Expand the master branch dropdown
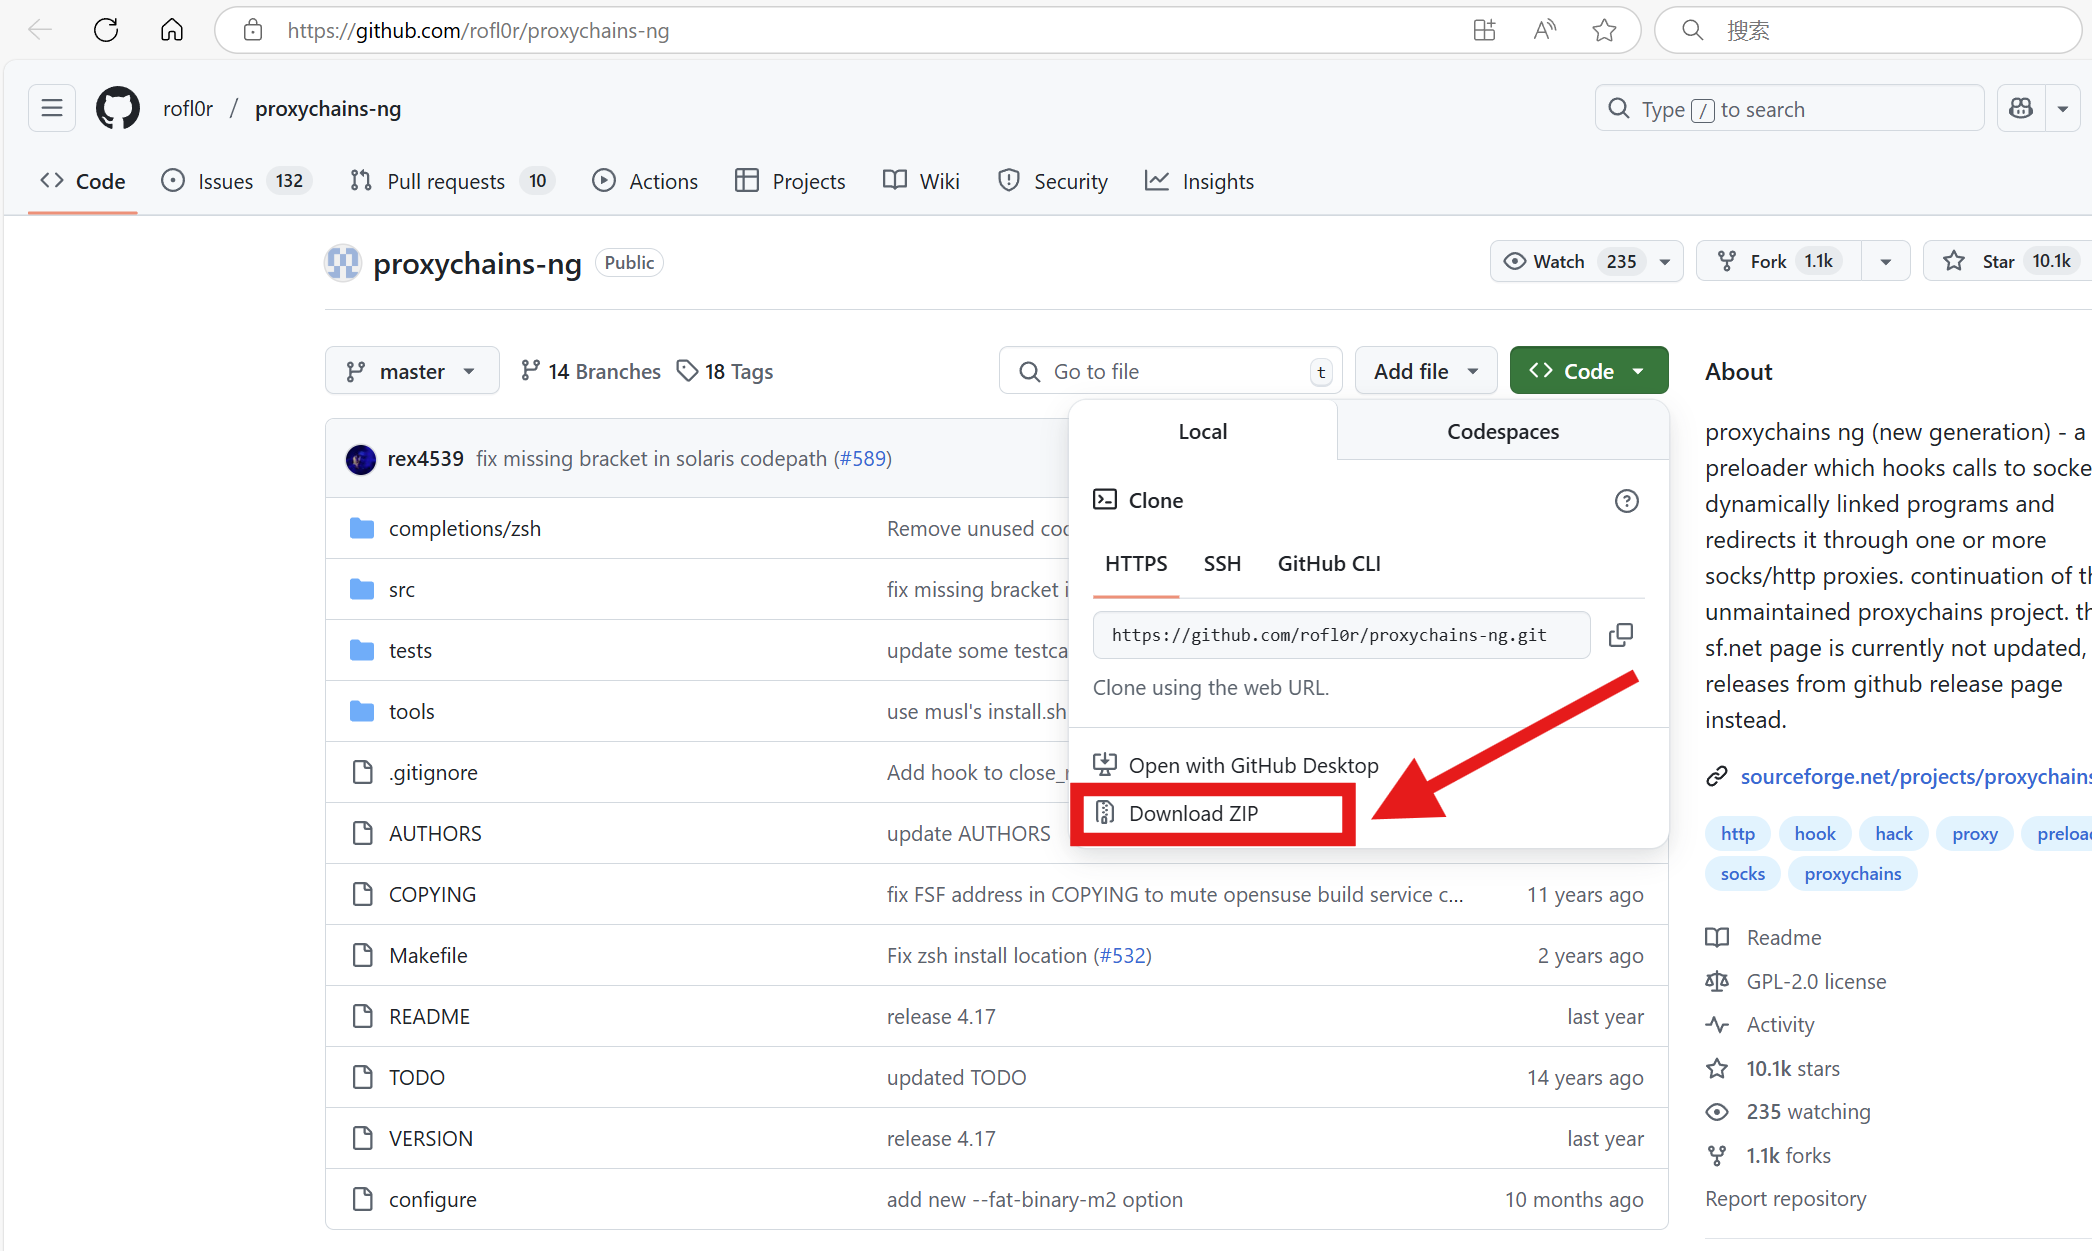Viewport: 2092px width, 1251px height. tap(412, 371)
